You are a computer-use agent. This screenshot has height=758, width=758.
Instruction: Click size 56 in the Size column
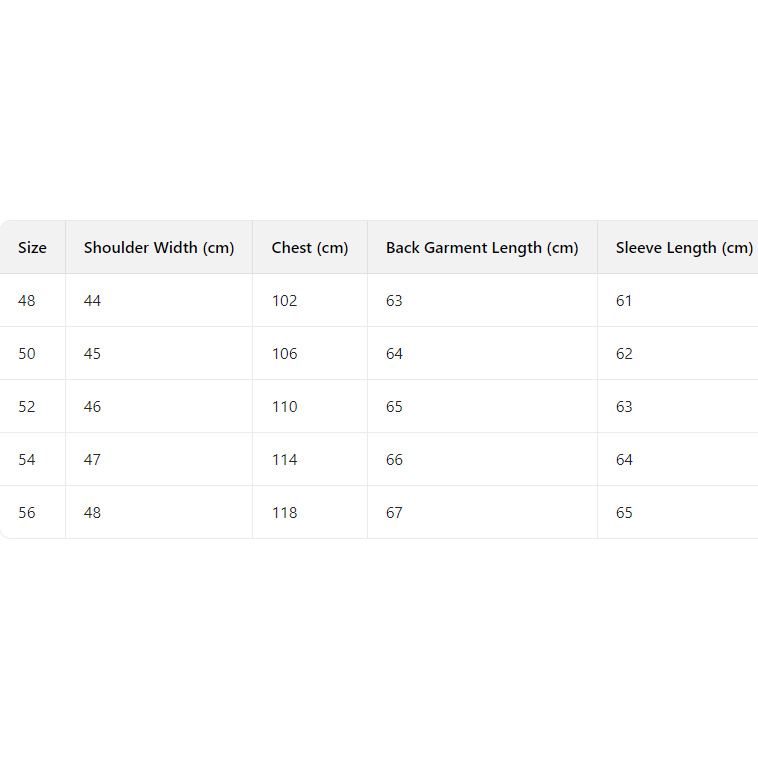coord(27,513)
